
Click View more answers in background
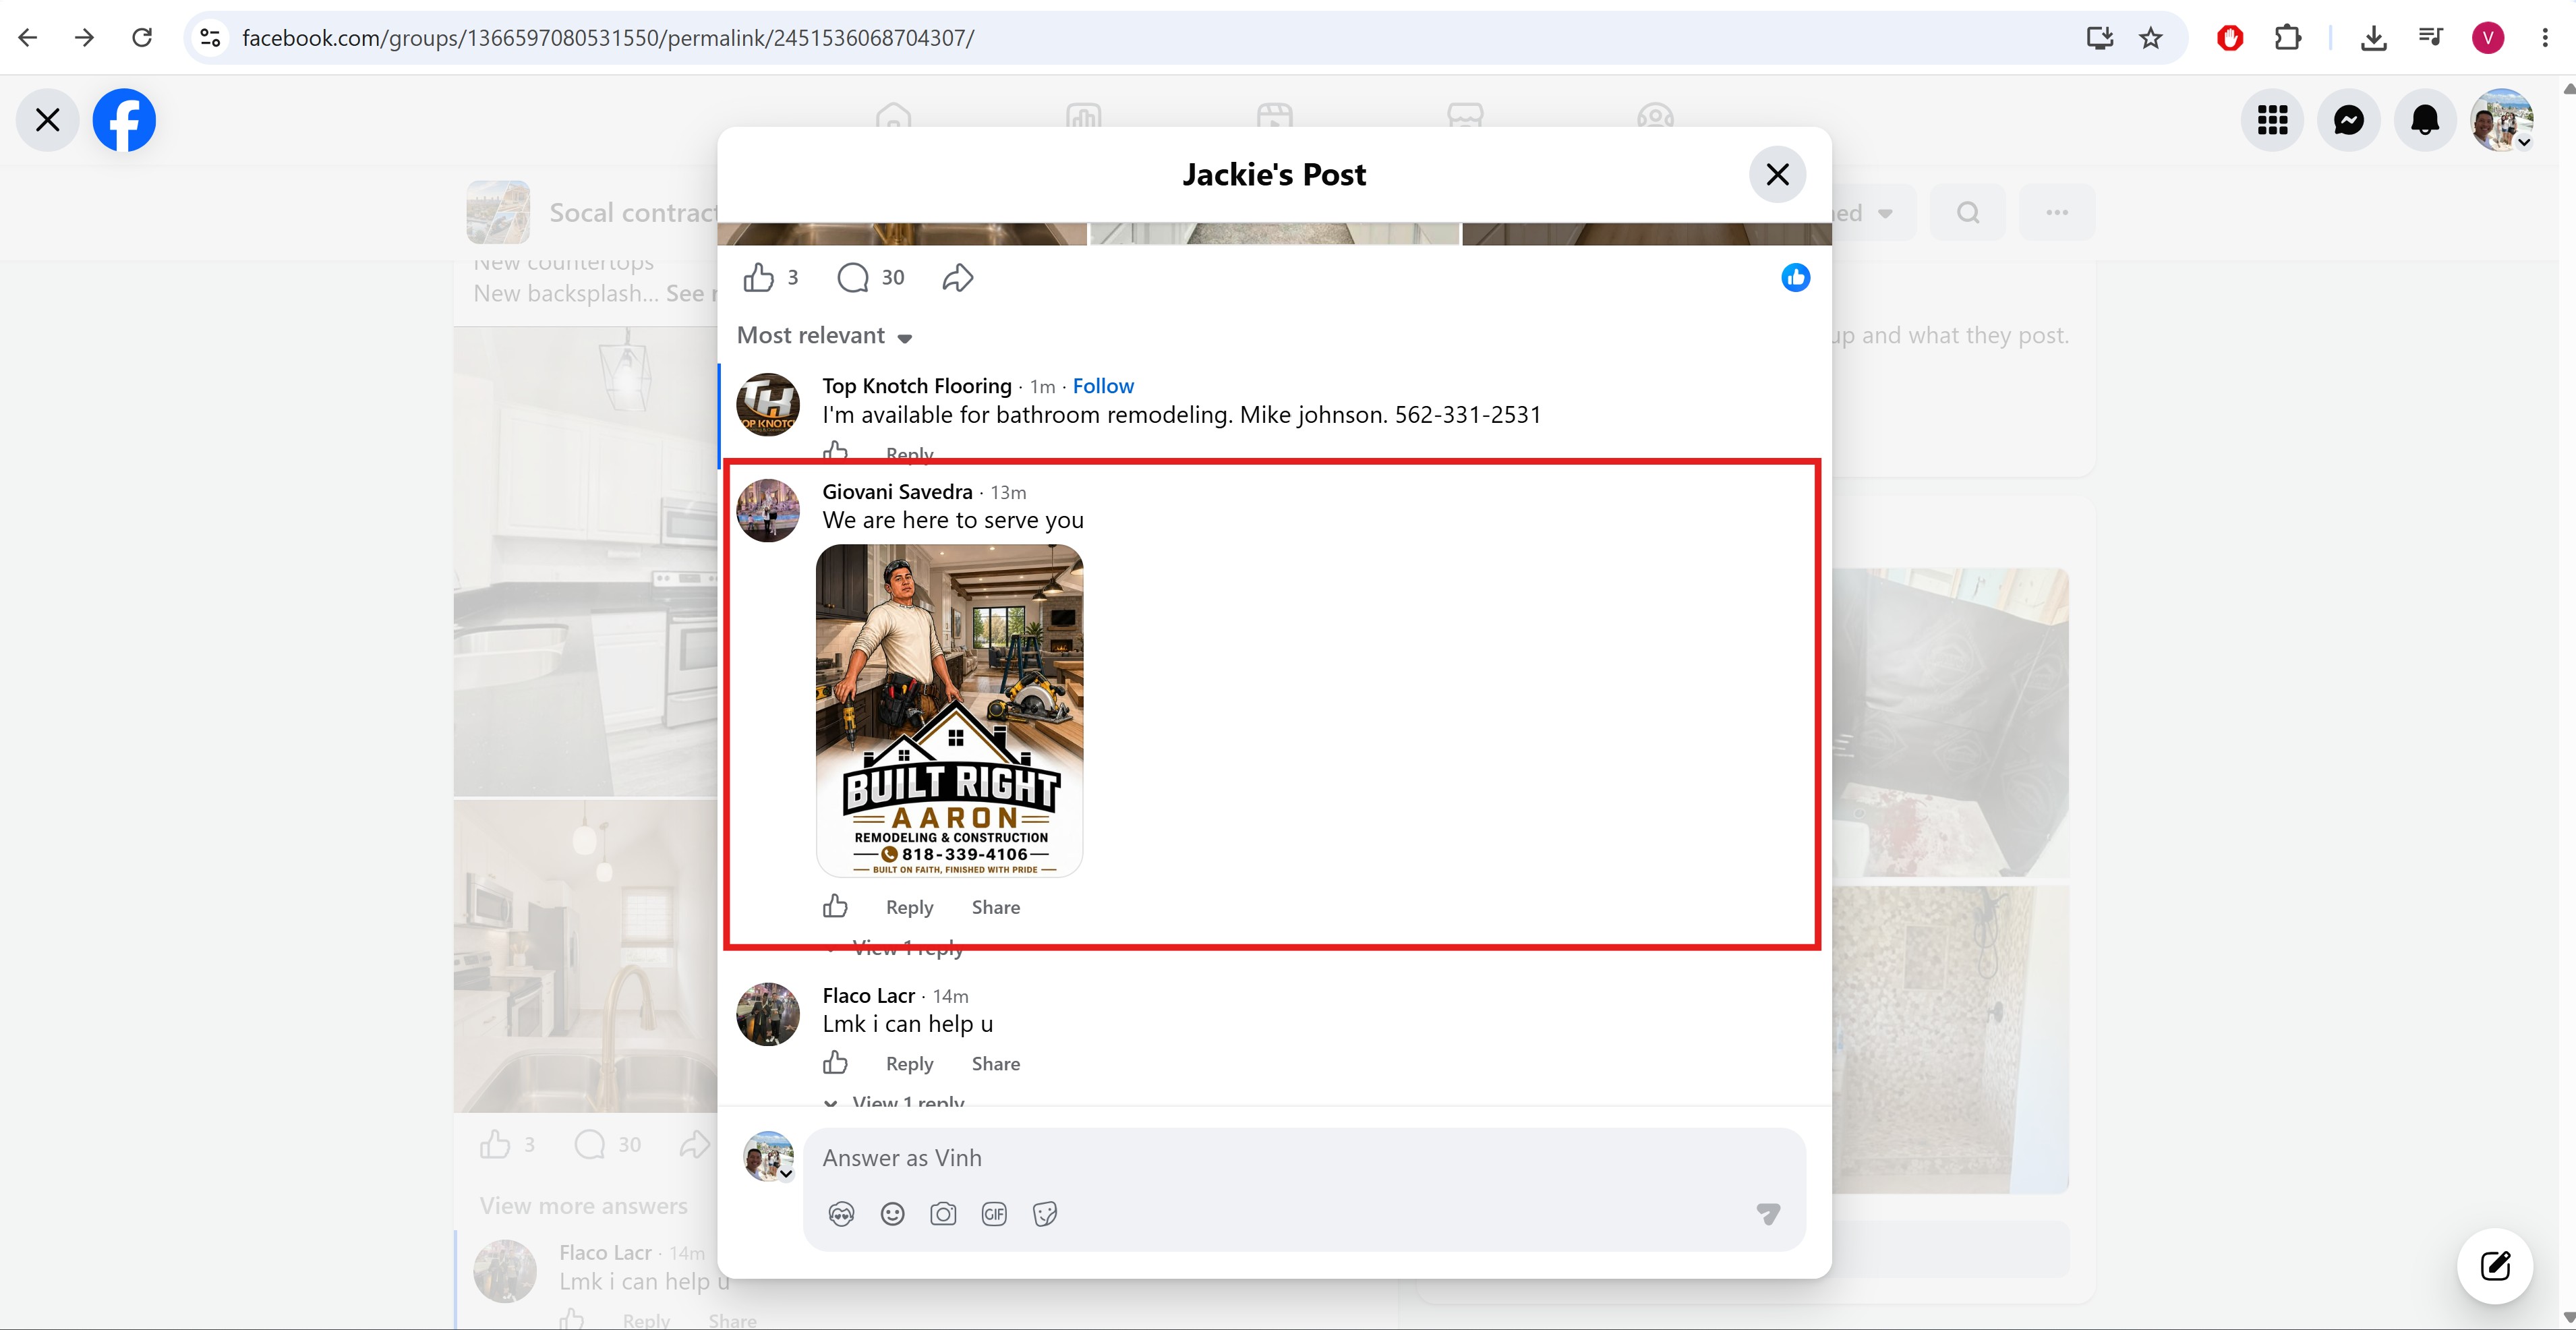tap(583, 1206)
